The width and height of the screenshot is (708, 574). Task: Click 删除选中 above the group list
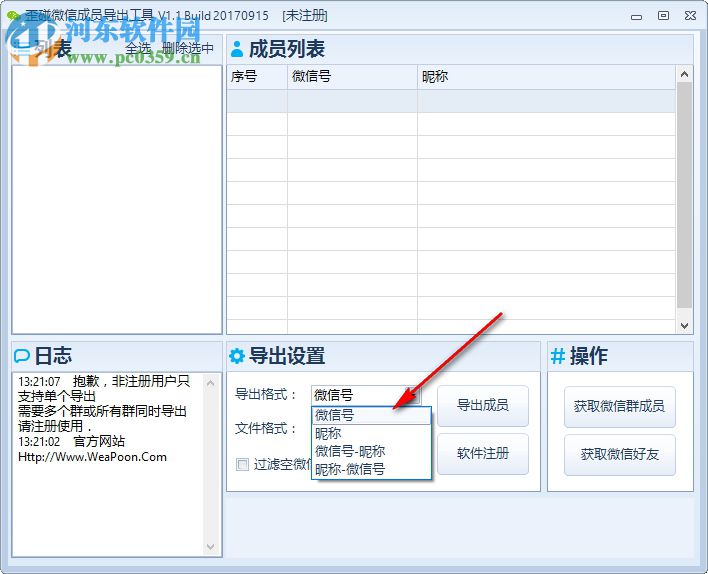point(188,48)
